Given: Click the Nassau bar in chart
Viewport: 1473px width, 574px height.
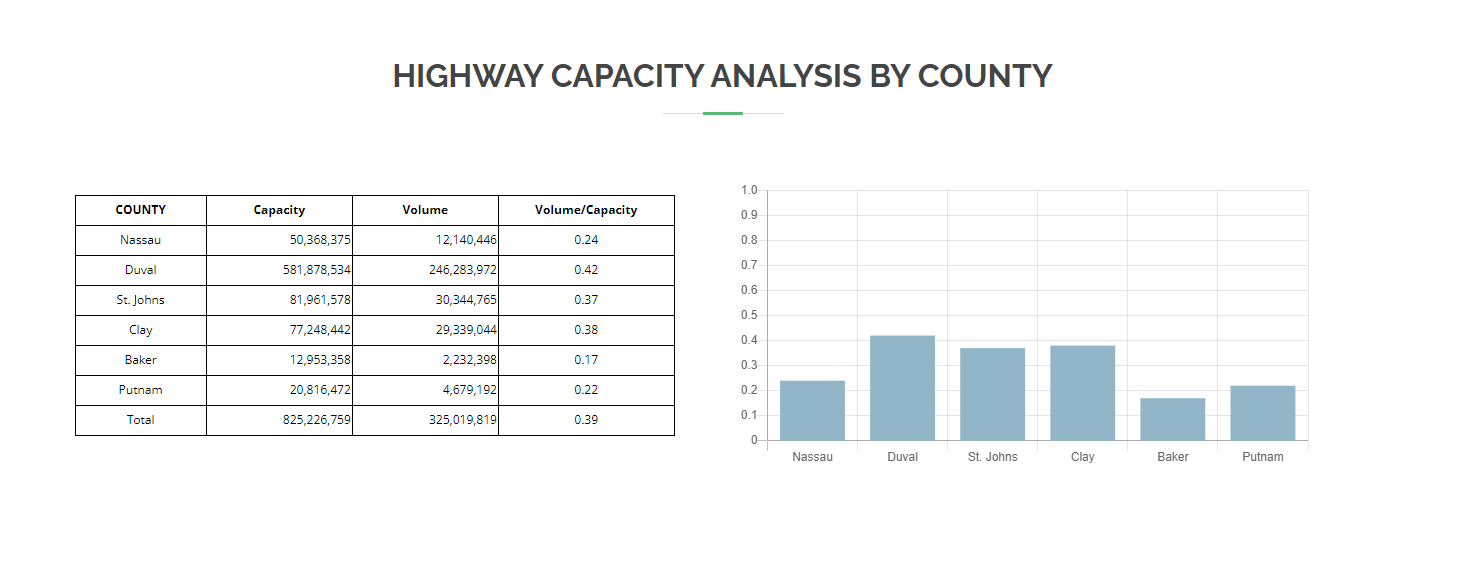Looking at the screenshot, I should [812, 410].
